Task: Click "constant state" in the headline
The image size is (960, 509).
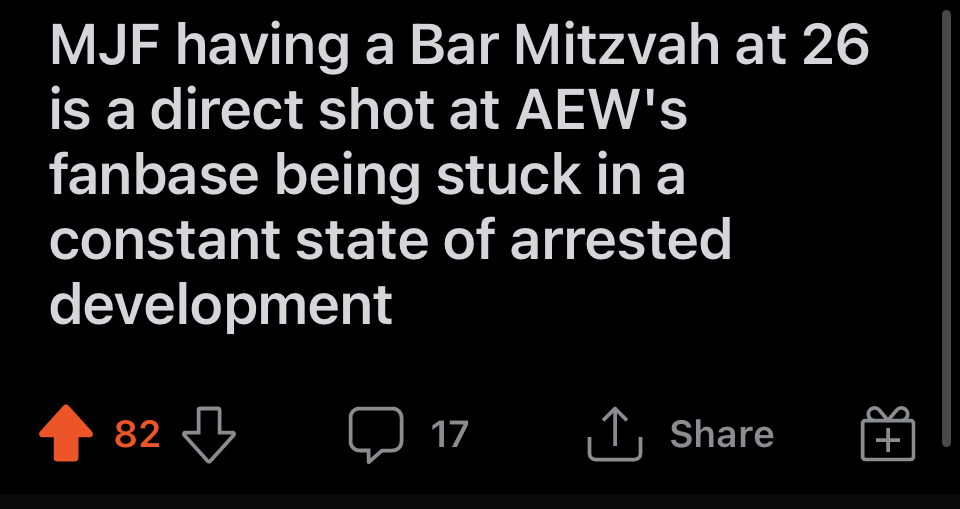Action: (x=239, y=241)
